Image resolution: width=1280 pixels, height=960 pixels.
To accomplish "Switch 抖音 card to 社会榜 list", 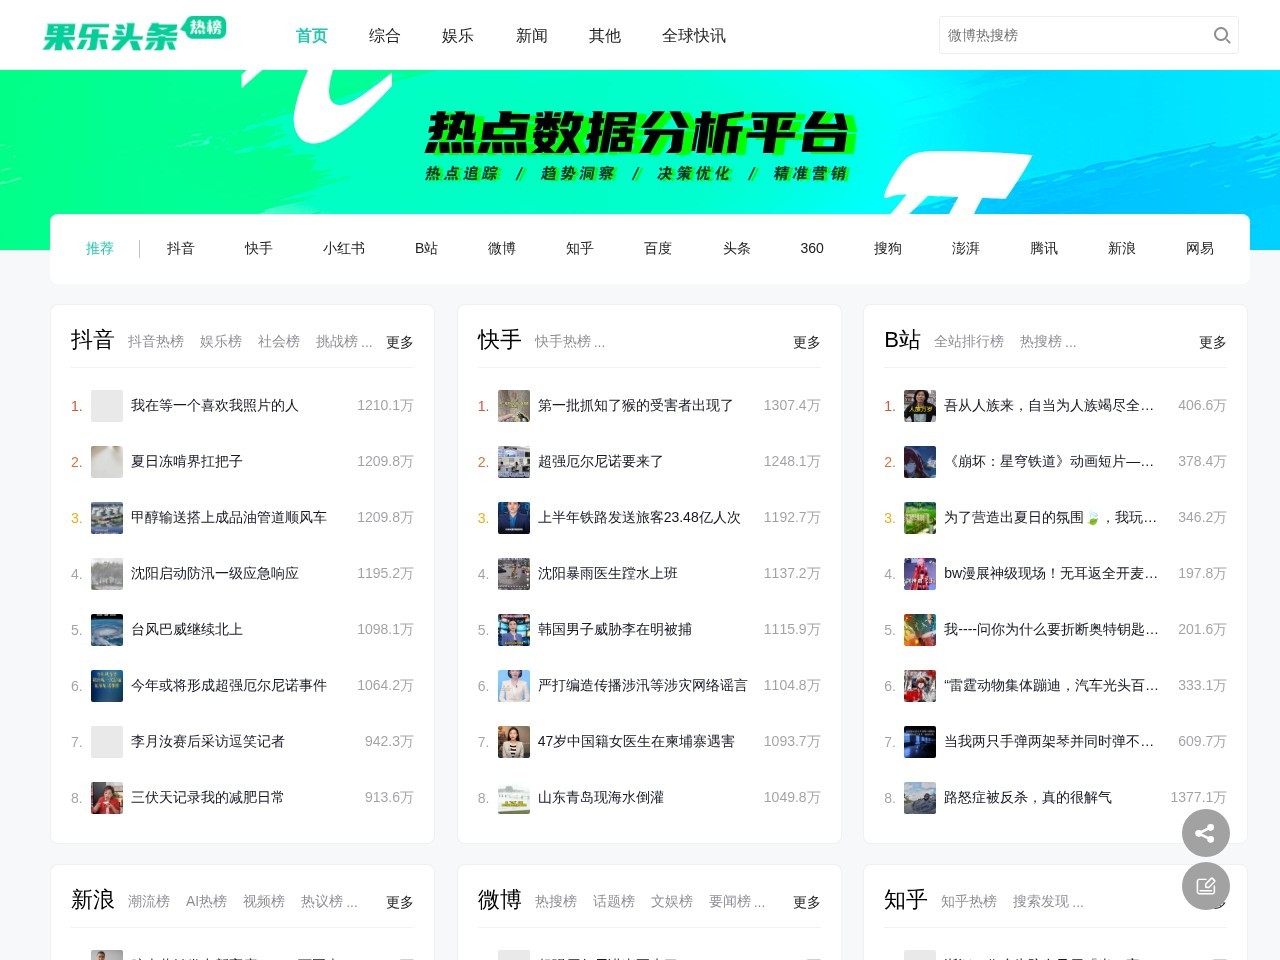I will pyautogui.click(x=279, y=341).
